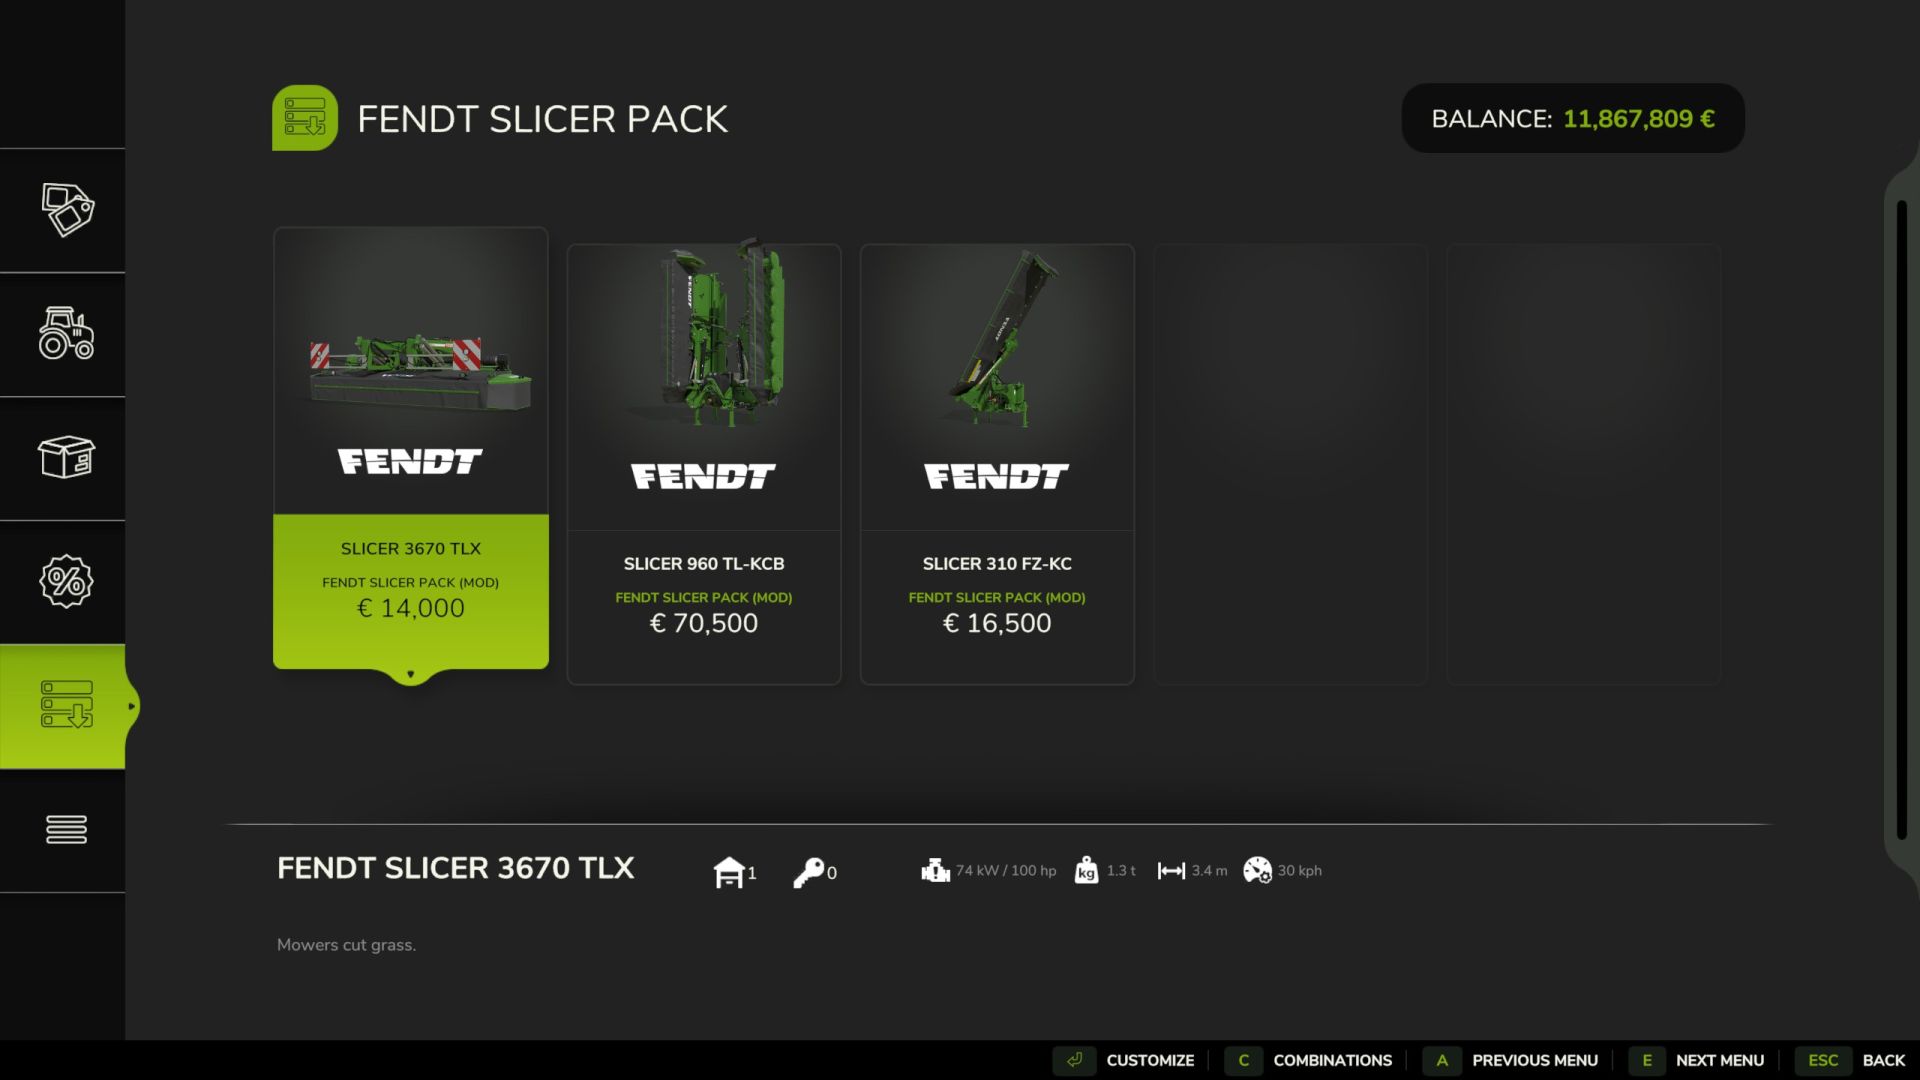Click the leased key count icon
This screenshot has height=1080, width=1920.
click(x=808, y=872)
